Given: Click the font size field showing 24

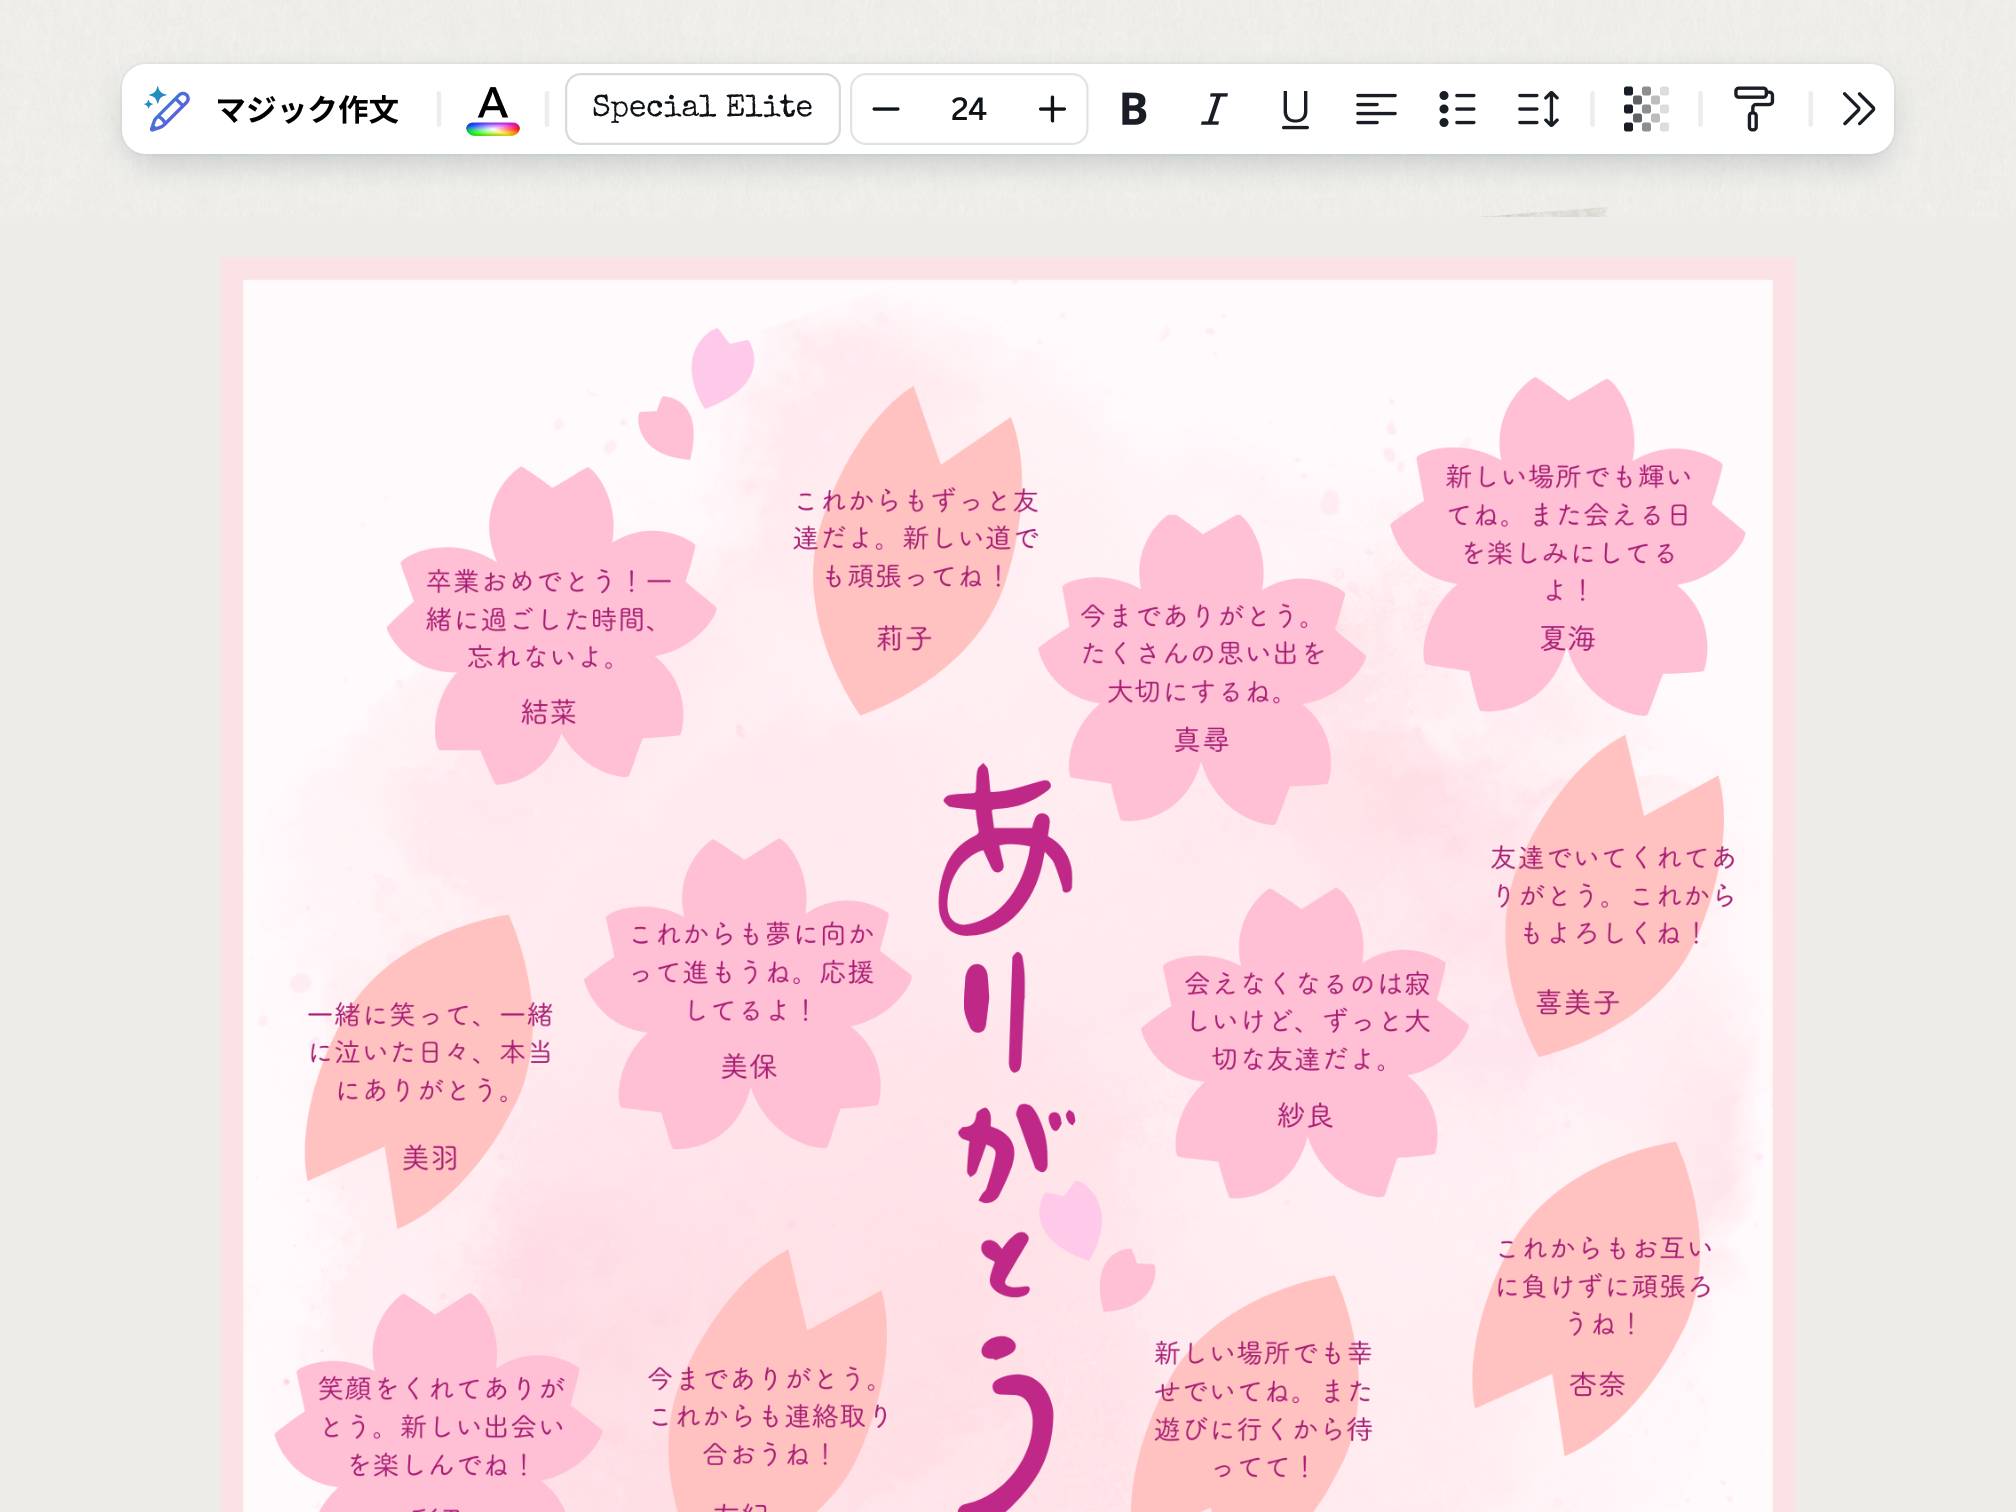Looking at the screenshot, I should (968, 109).
